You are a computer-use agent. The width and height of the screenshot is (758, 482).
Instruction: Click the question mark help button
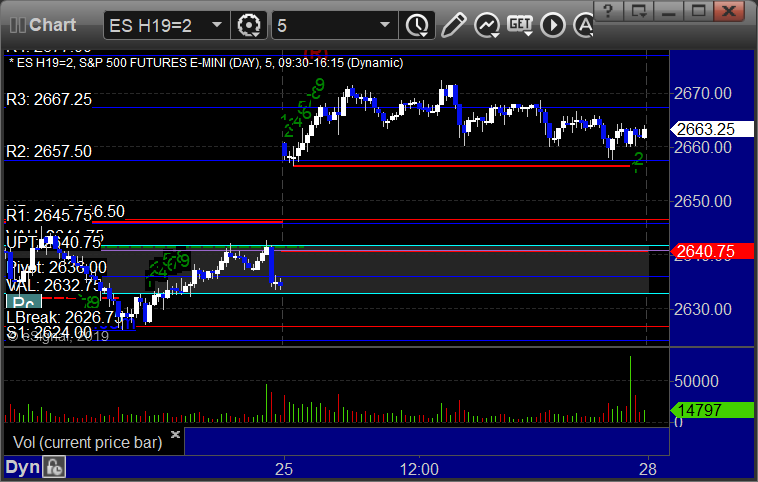coord(608,11)
